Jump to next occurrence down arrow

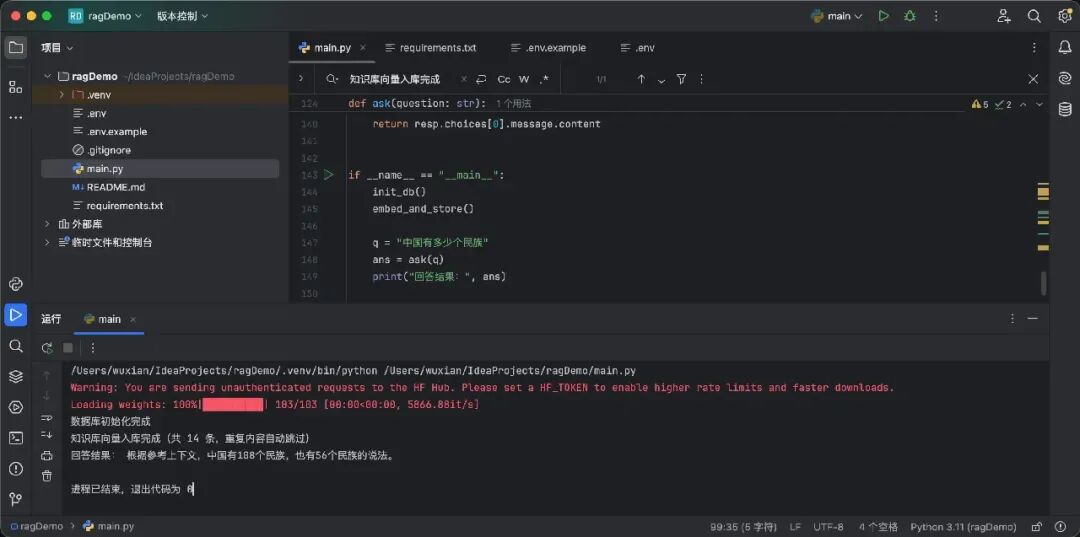pyautogui.click(x=661, y=80)
